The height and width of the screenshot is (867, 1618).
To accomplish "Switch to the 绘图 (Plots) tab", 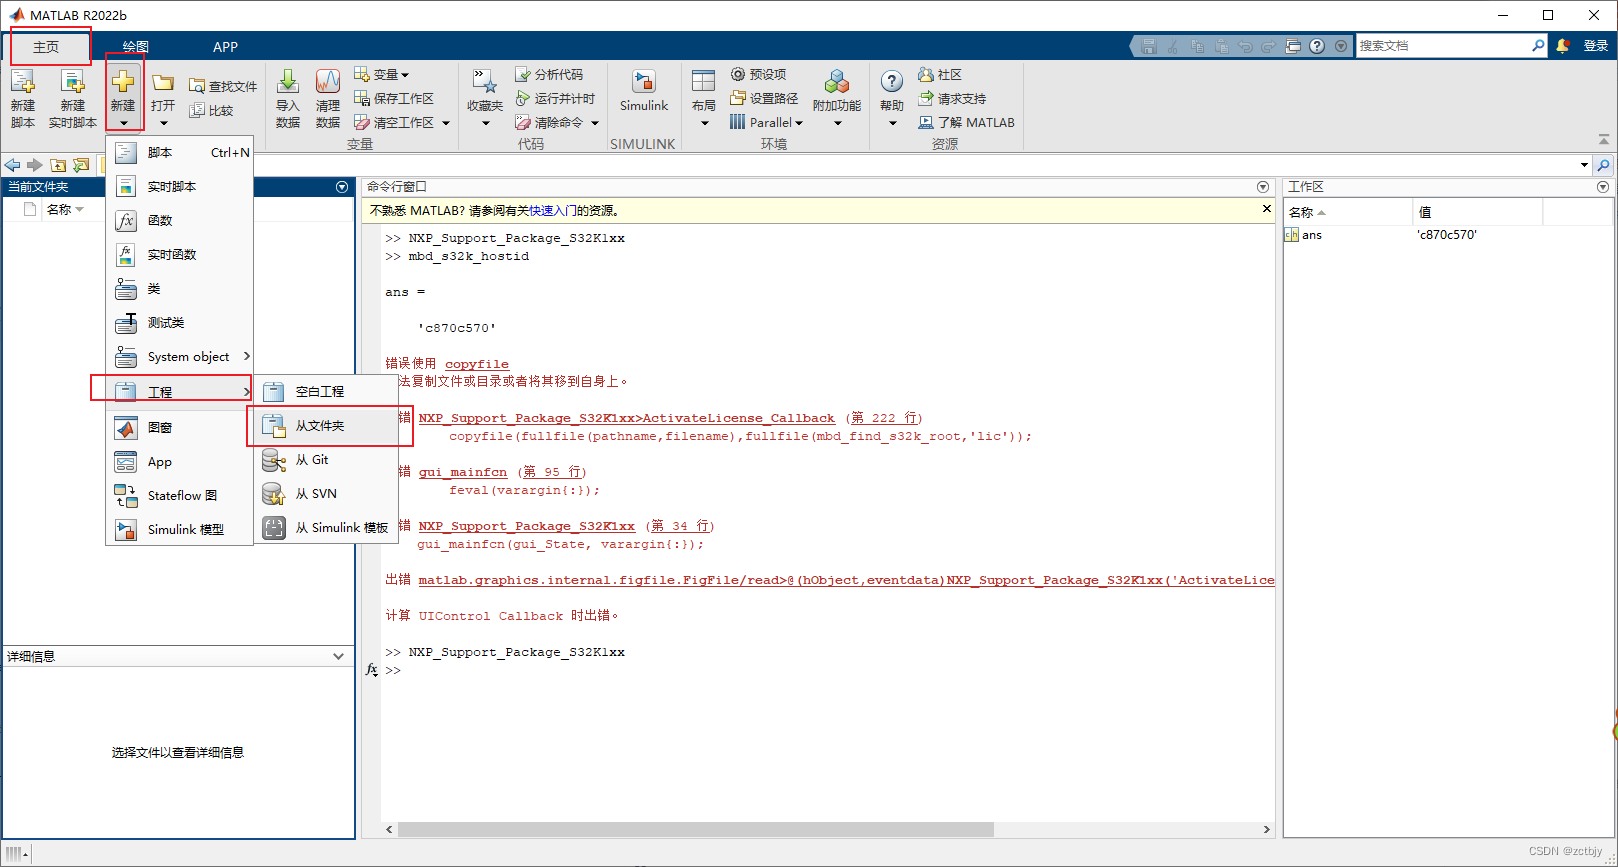I will (x=136, y=47).
